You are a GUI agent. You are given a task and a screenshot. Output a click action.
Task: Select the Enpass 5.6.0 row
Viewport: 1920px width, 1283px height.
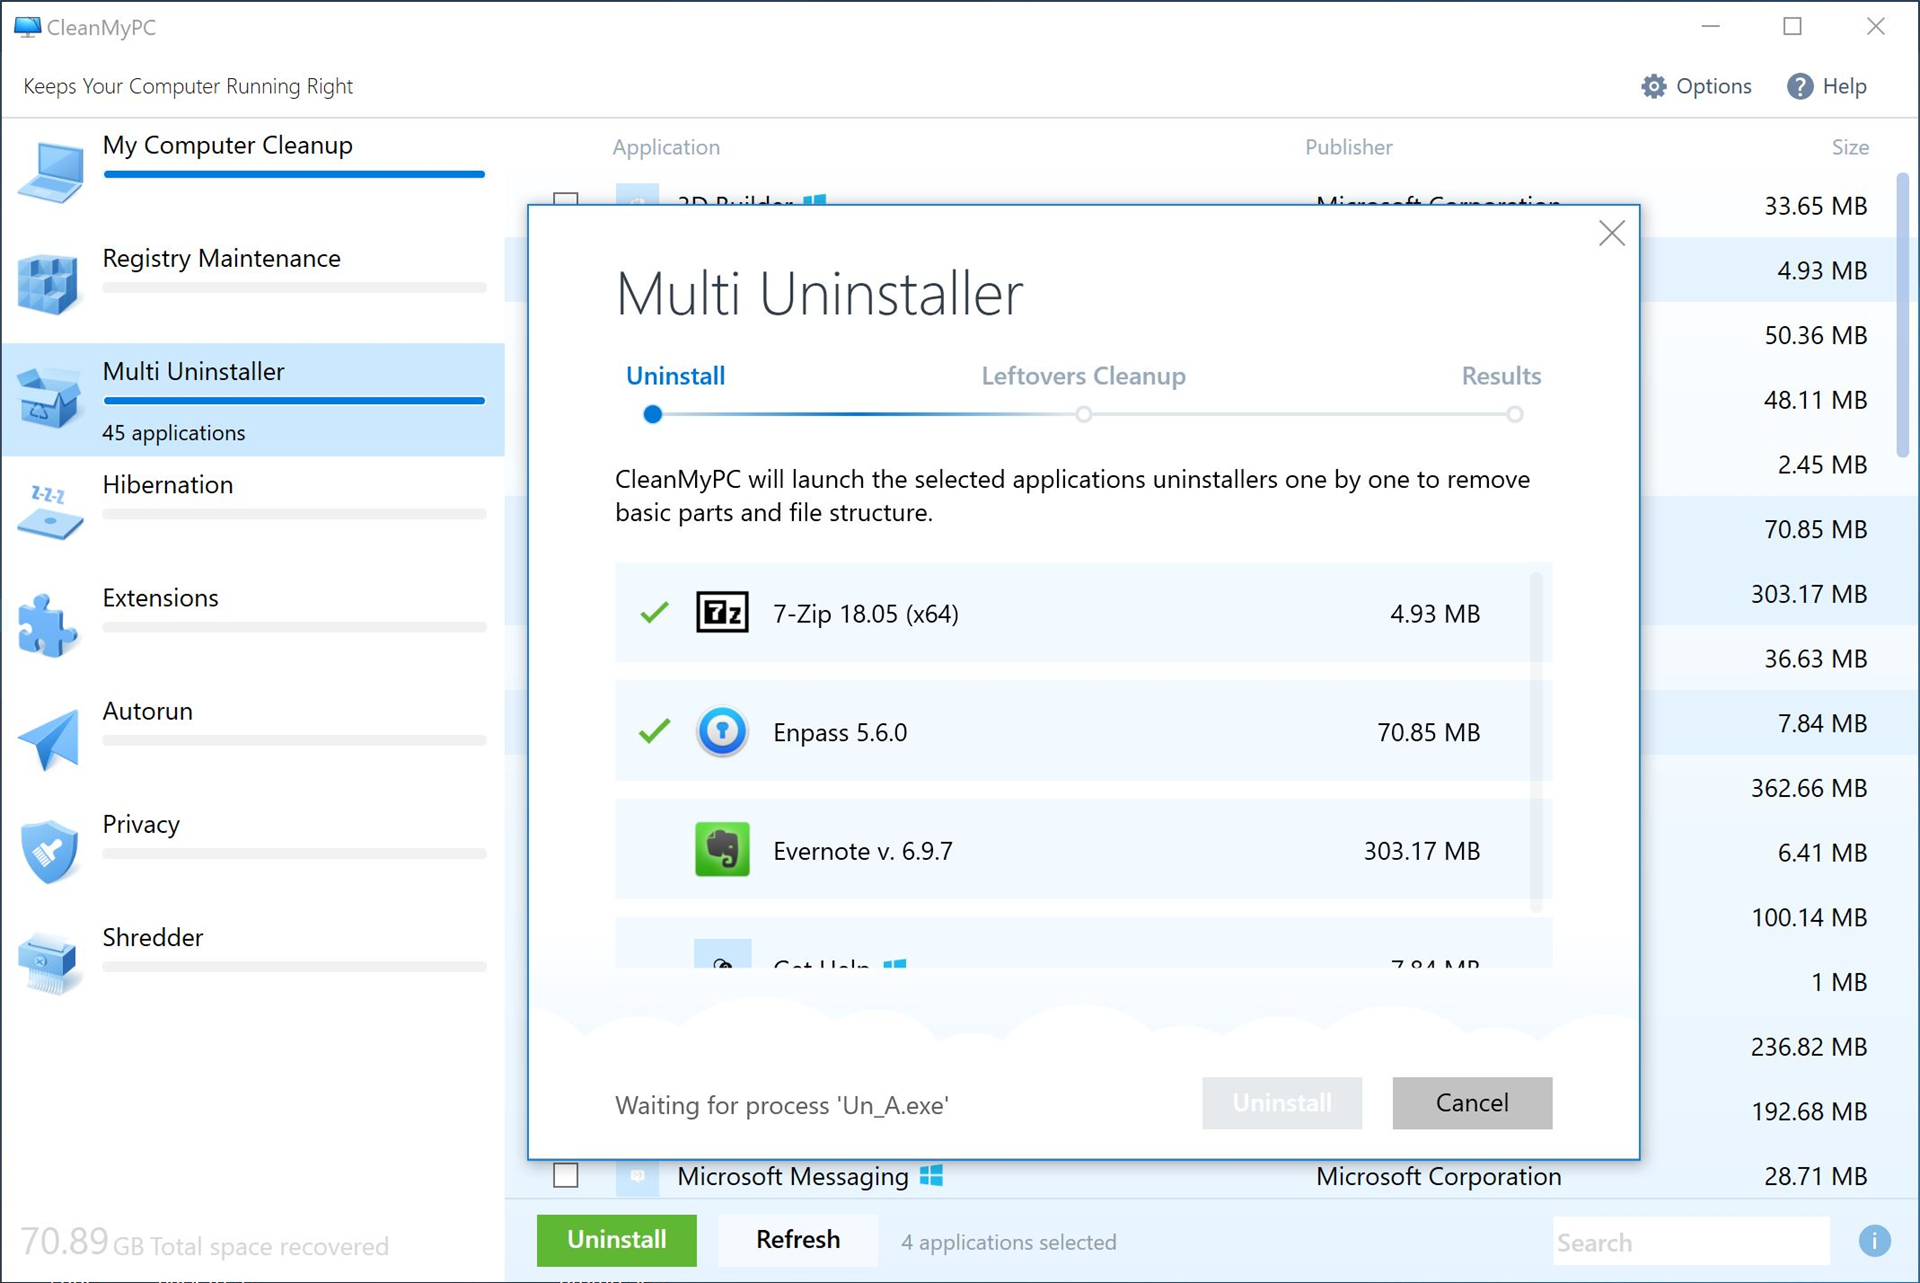click(1083, 731)
